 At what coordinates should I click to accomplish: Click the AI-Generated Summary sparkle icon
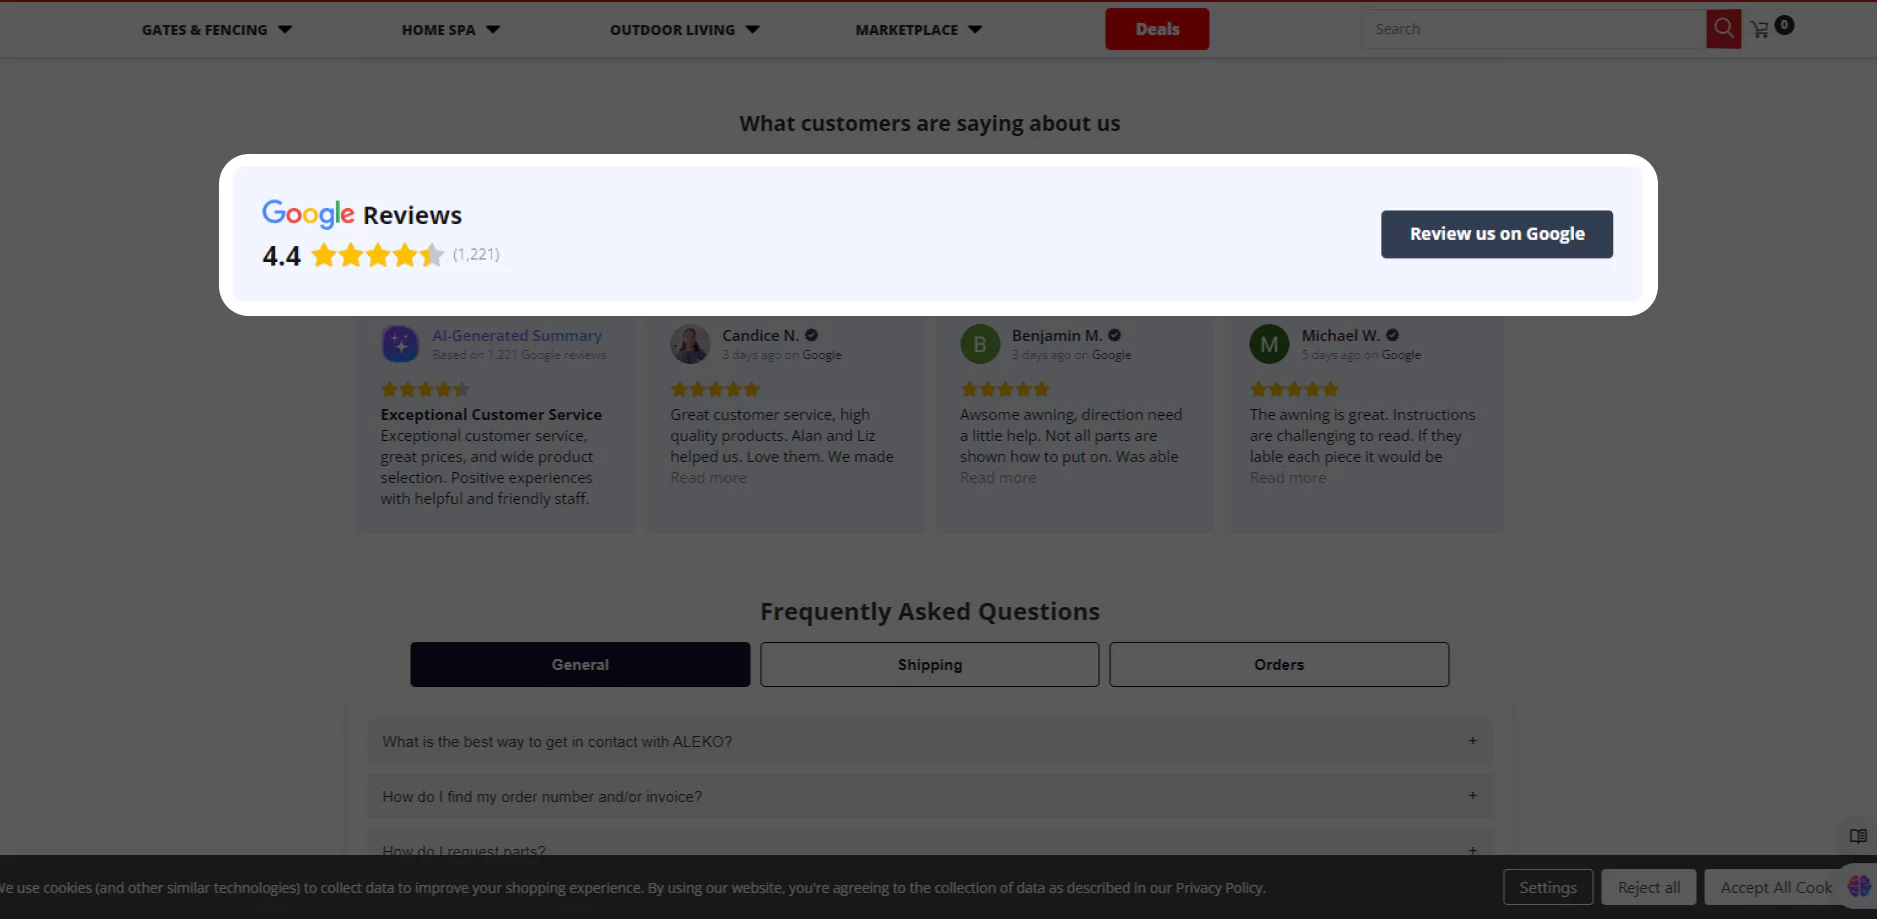coord(400,344)
